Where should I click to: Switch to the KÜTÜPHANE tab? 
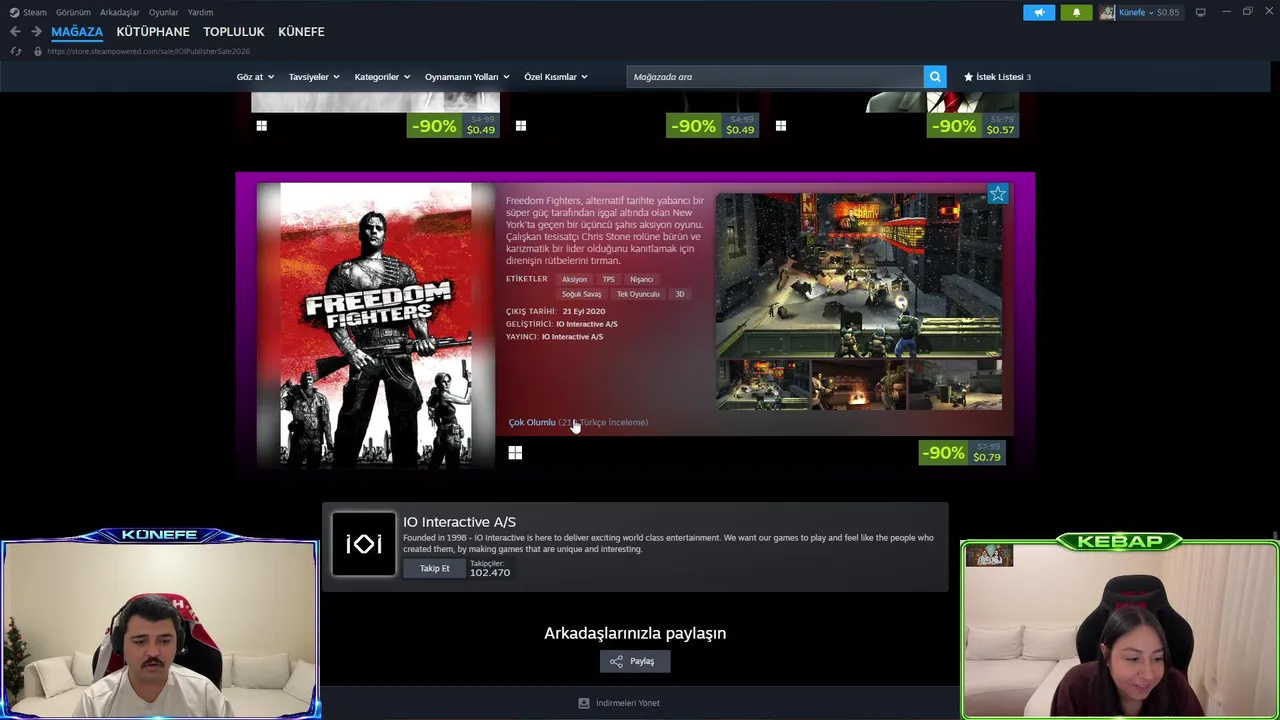coord(153,32)
